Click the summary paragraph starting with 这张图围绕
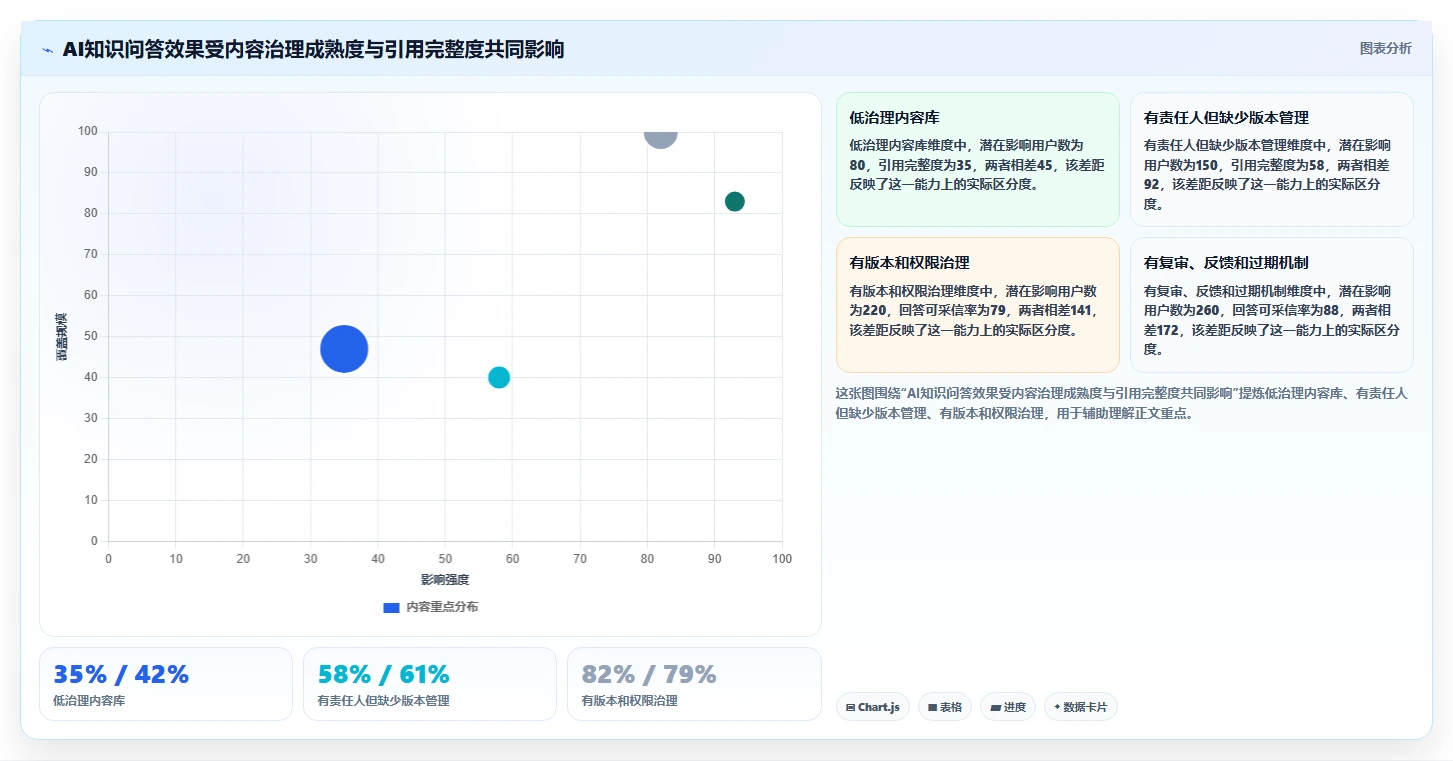 click(x=1121, y=403)
